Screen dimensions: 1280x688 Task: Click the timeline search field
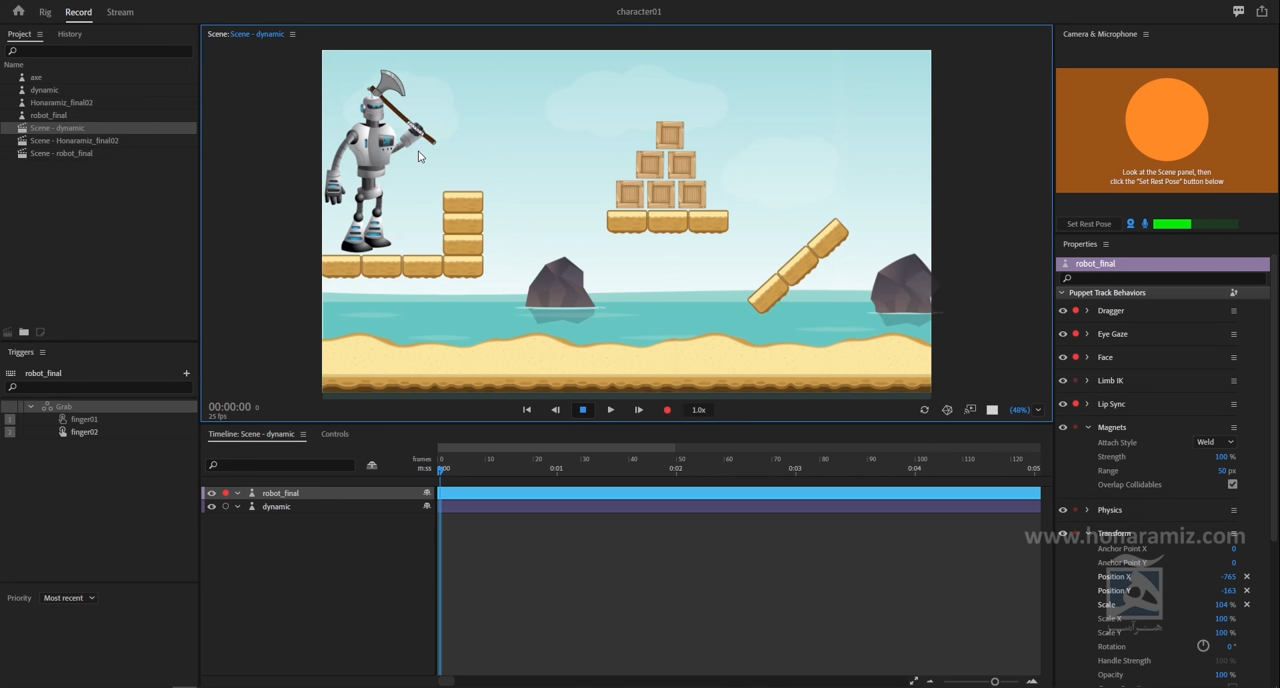(x=281, y=465)
